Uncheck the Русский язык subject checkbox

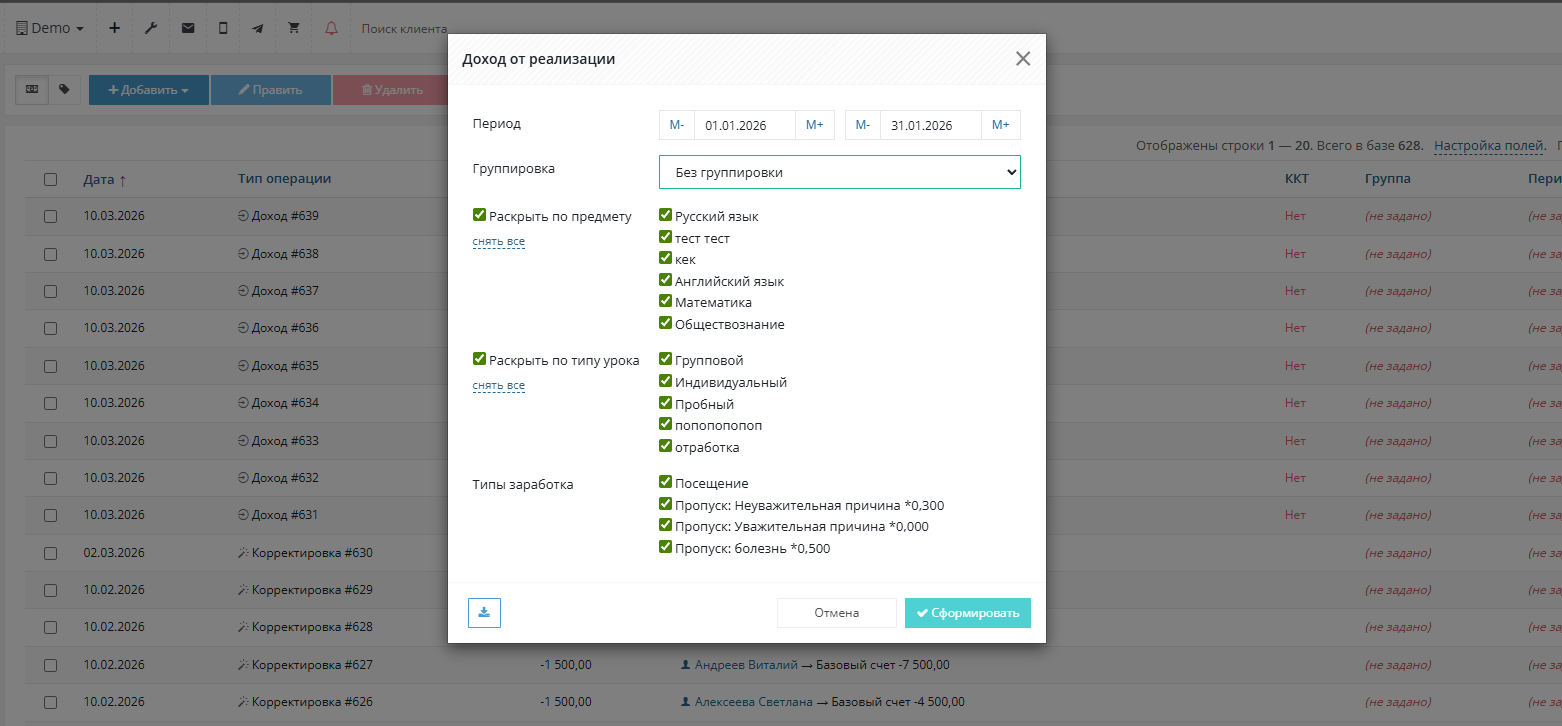[665, 215]
